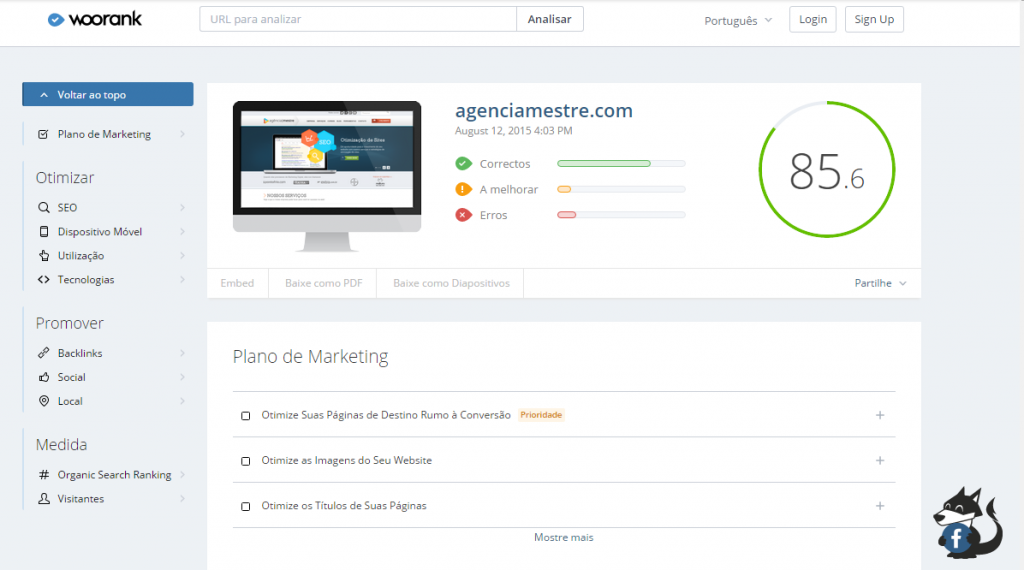Click the Utilização hand pointer icon

pyautogui.click(x=43, y=256)
